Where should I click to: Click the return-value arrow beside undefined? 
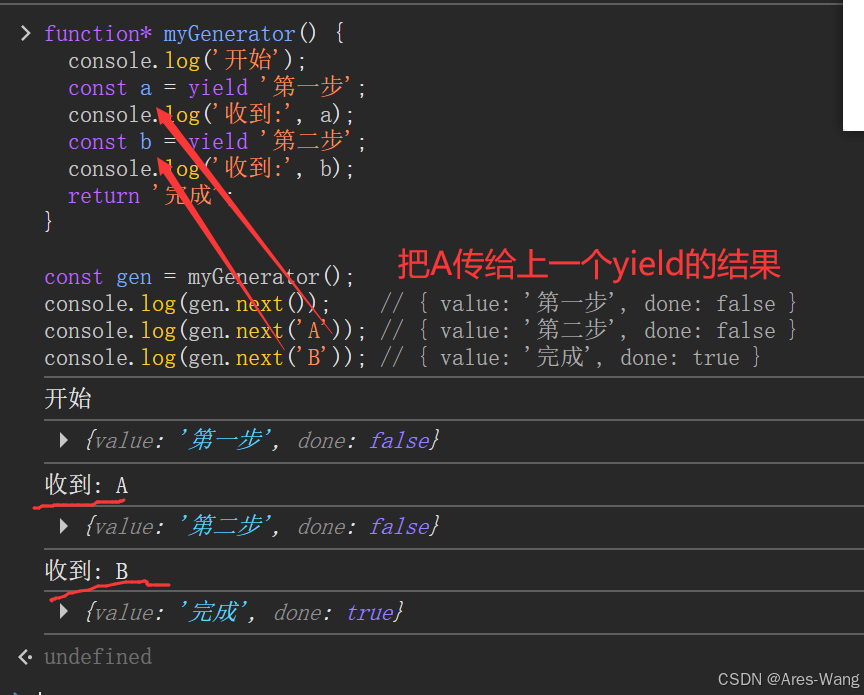25,656
